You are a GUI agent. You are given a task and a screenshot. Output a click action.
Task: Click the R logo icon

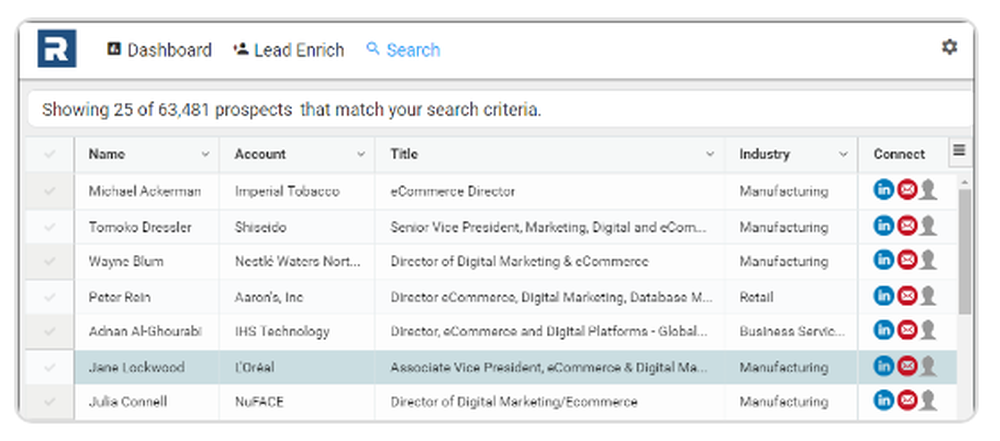click(57, 49)
